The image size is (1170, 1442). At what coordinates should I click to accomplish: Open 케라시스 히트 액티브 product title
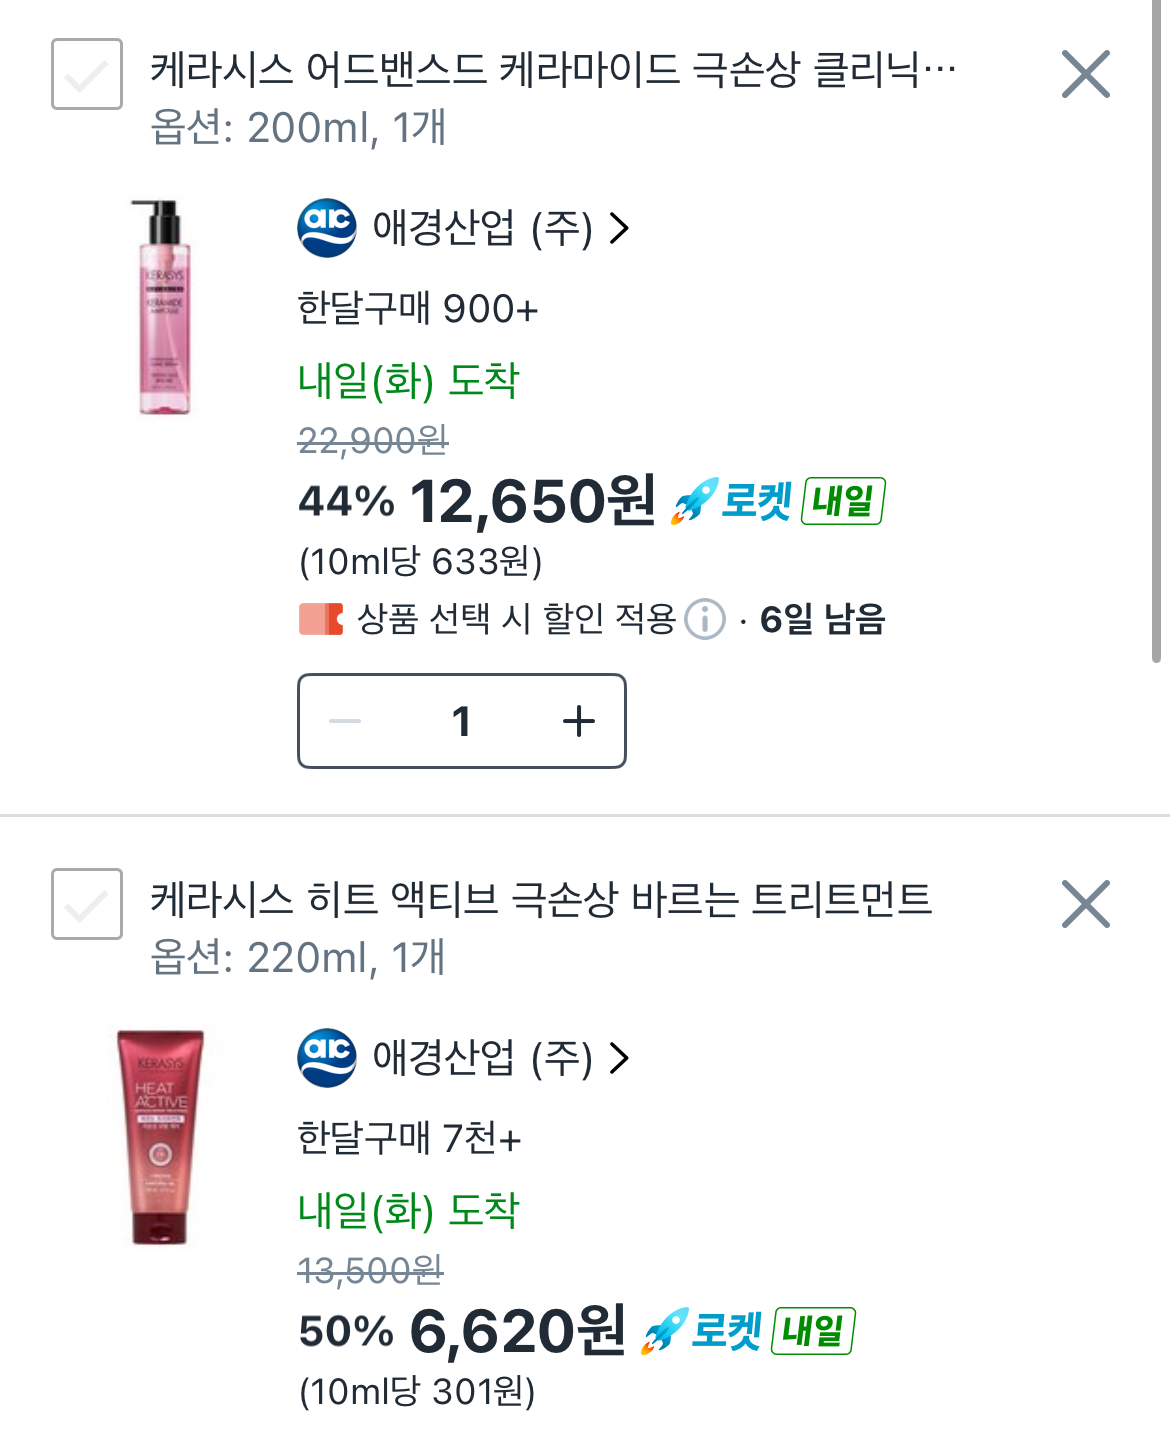(x=540, y=900)
